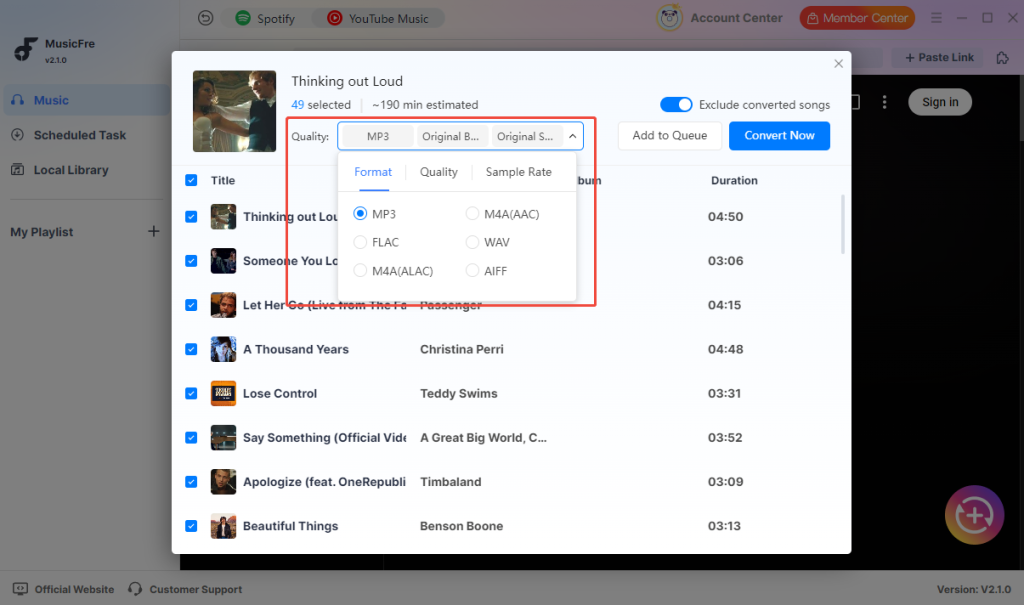1024x605 pixels.
Task: Choose MP3 format radio button
Action: pos(360,214)
